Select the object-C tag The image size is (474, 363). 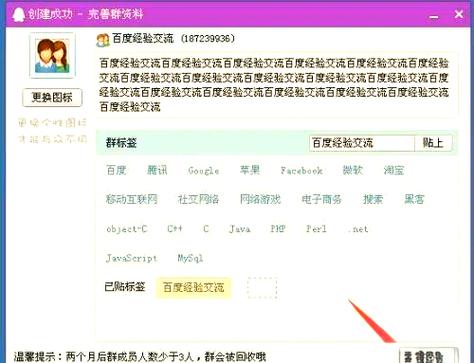tap(127, 229)
